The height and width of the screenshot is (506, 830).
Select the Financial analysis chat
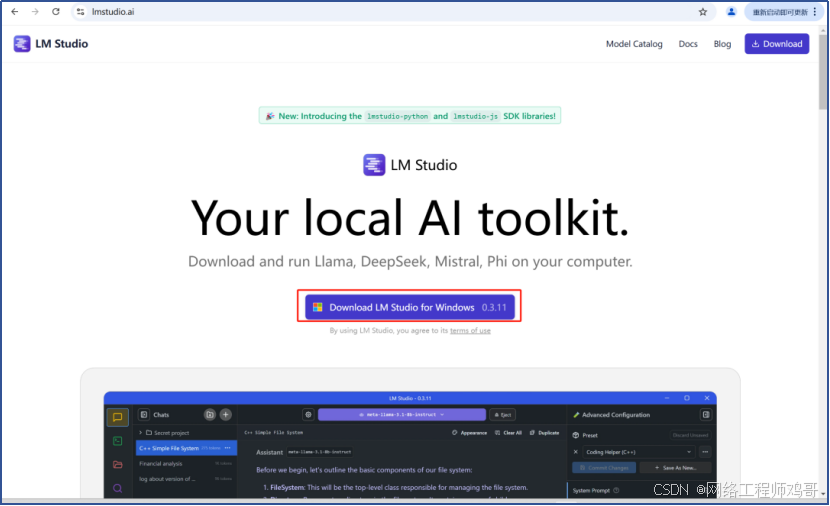coord(186,463)
